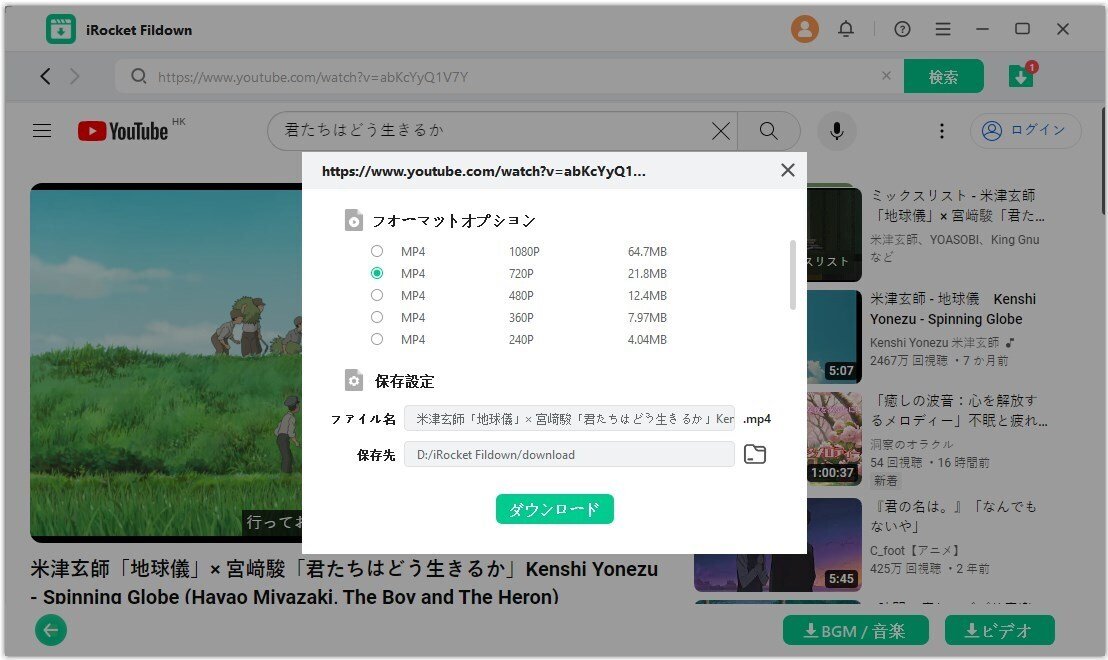Open the notifications bell
Screen dimensions: 1108x660
pyautogui.click(x=846, y=29)
